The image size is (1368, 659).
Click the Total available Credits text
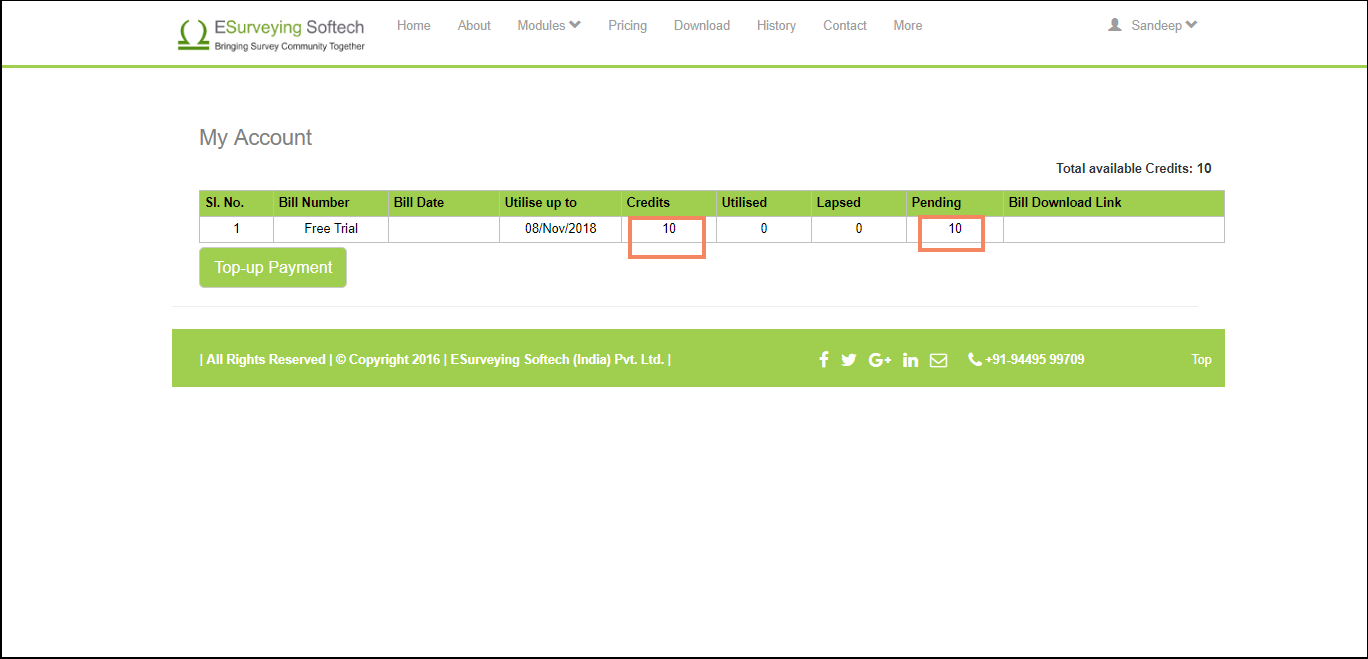tap(1134, 169)
